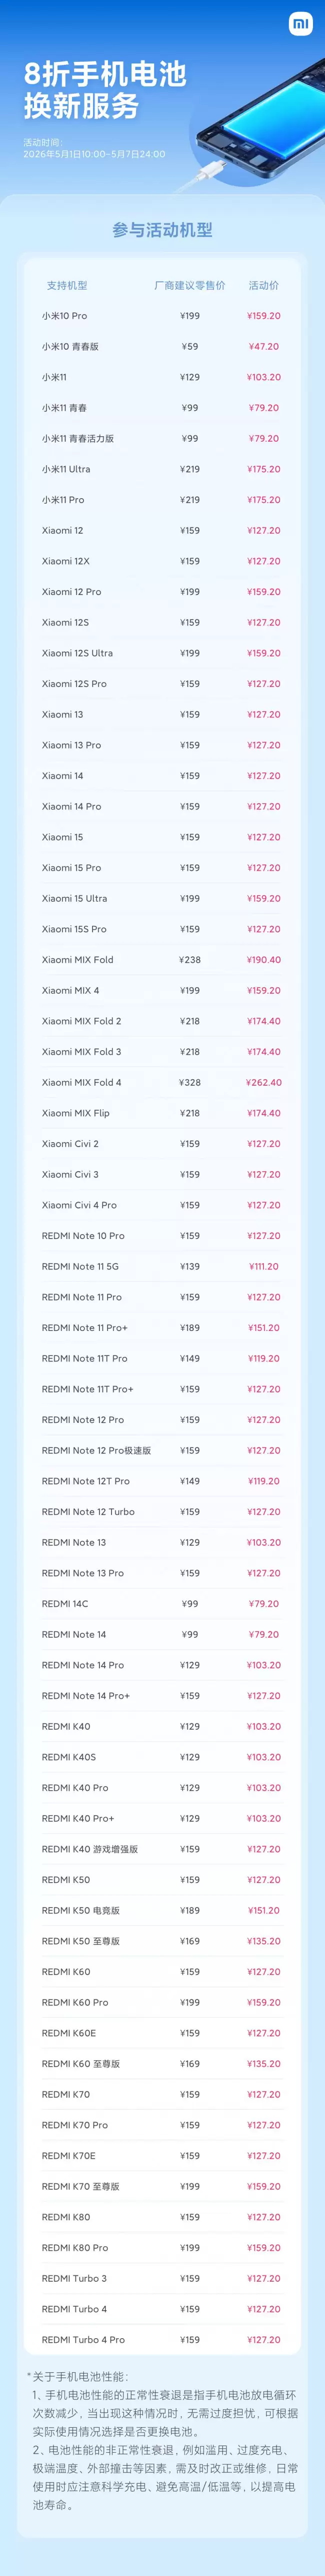Click the 支持机型 column header
This screenshot has height=2576, width=325.
(x=67, y=285)
